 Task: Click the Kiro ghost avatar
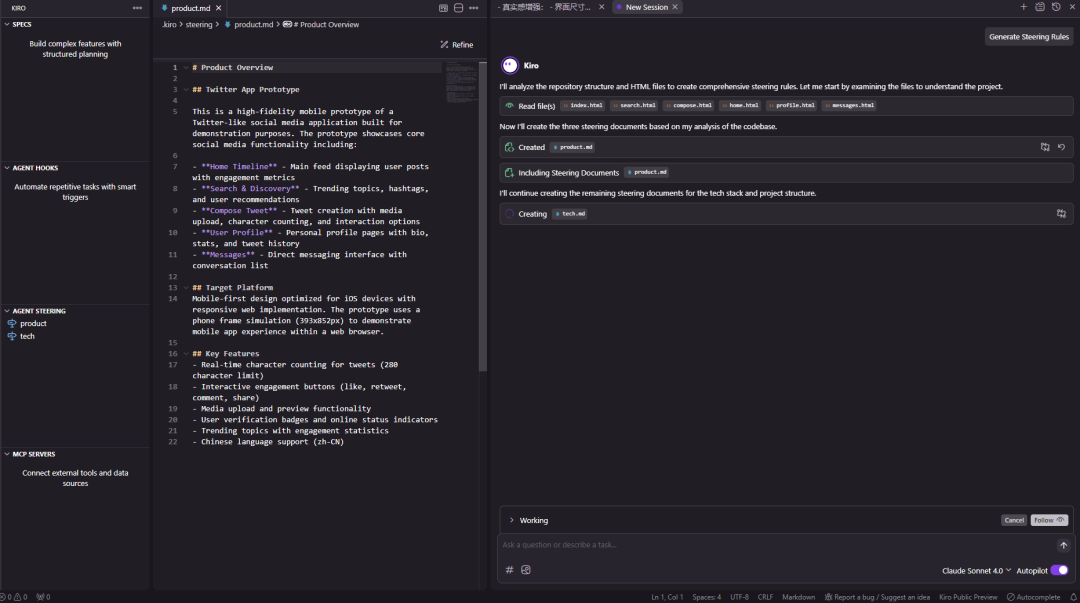510,65
